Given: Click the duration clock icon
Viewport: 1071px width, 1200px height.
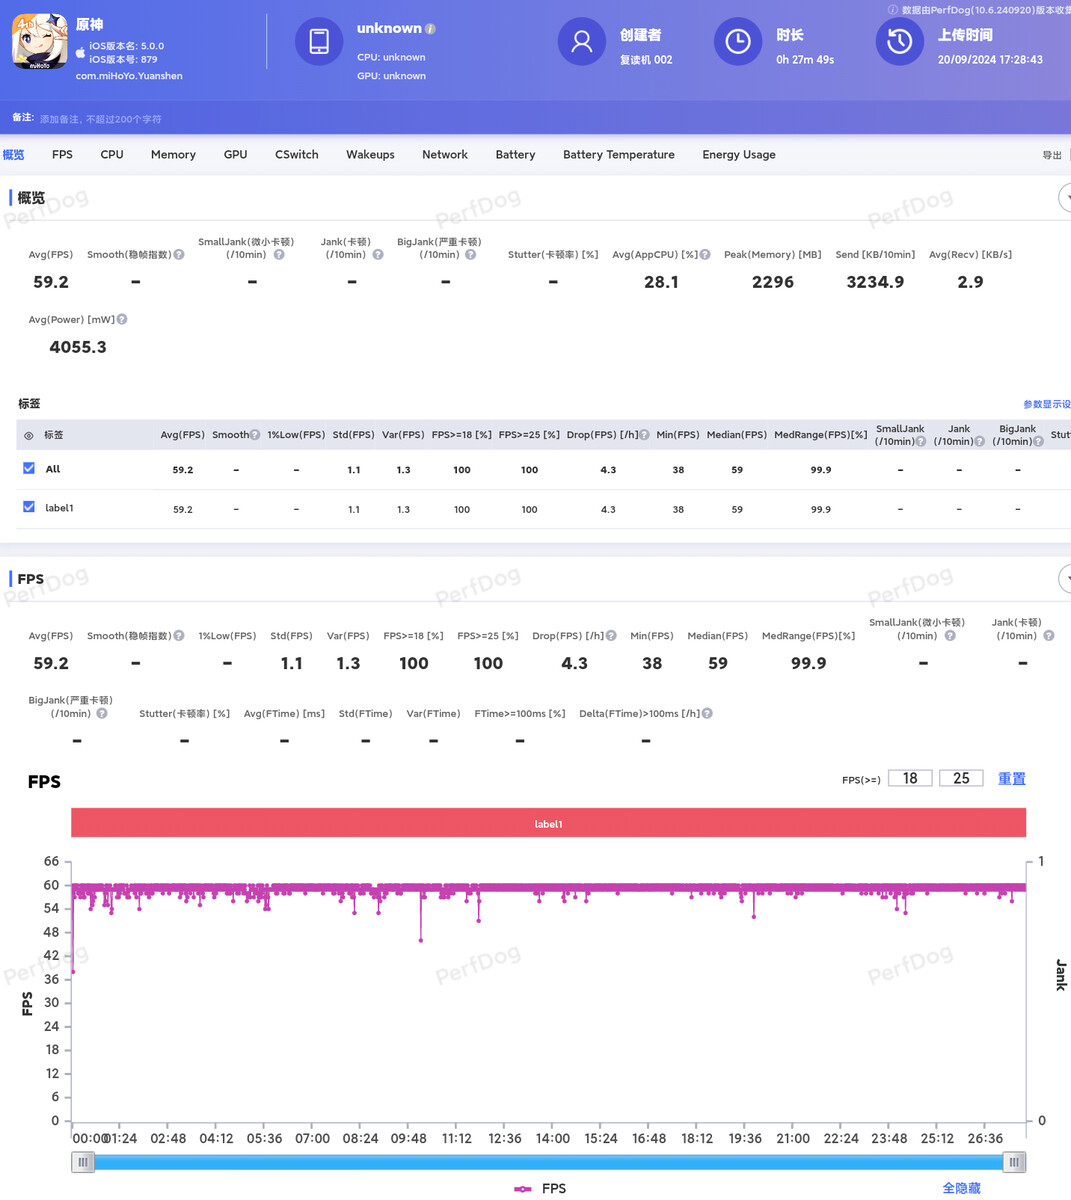Looking at the screenshot, I should click(x=737, y=42).
